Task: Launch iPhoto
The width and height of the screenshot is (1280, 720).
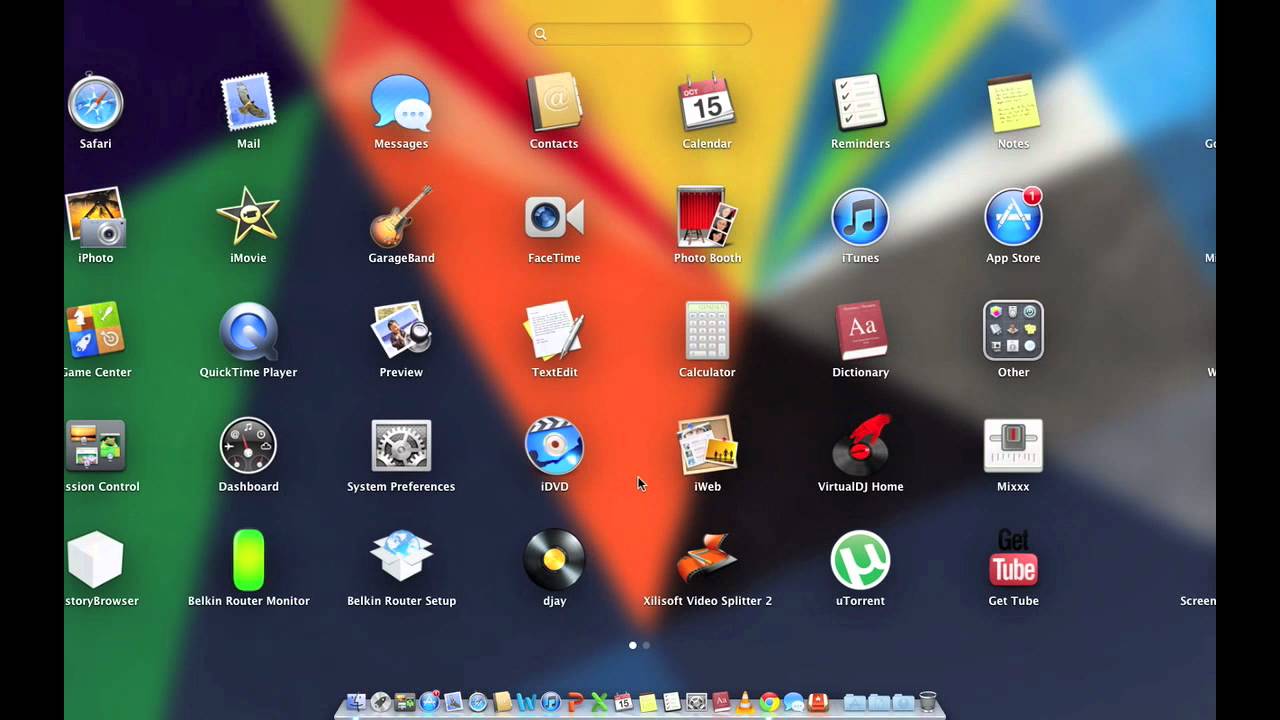Action: (95, 218)
